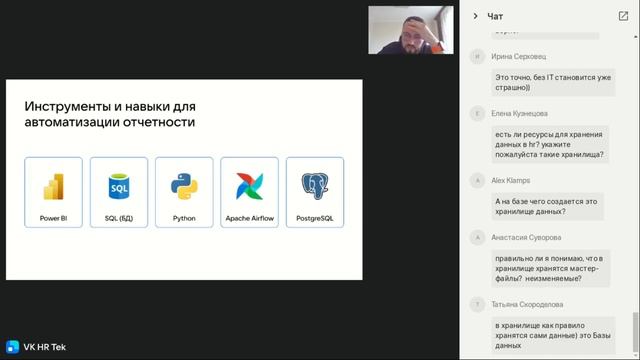Viewport: 640px width, 360px height.
Task: Click Анастасия Суворова's avatar in the chat
Action: (x=477, y=238)
